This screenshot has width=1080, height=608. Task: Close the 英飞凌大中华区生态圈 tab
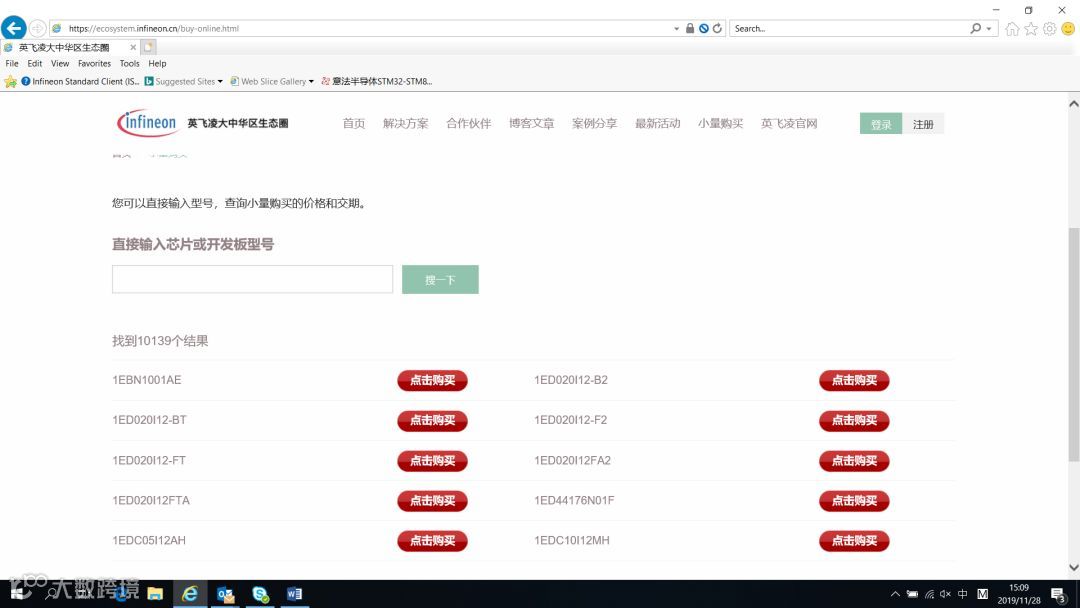click(133, 48)
